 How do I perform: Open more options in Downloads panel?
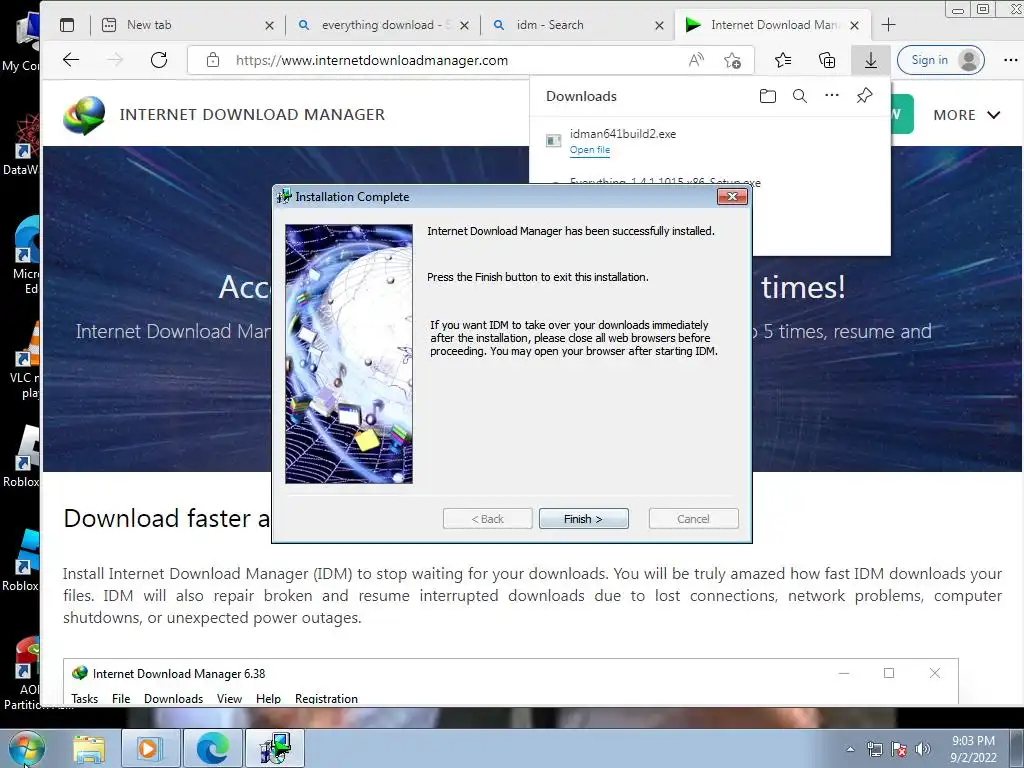point(831,95)
